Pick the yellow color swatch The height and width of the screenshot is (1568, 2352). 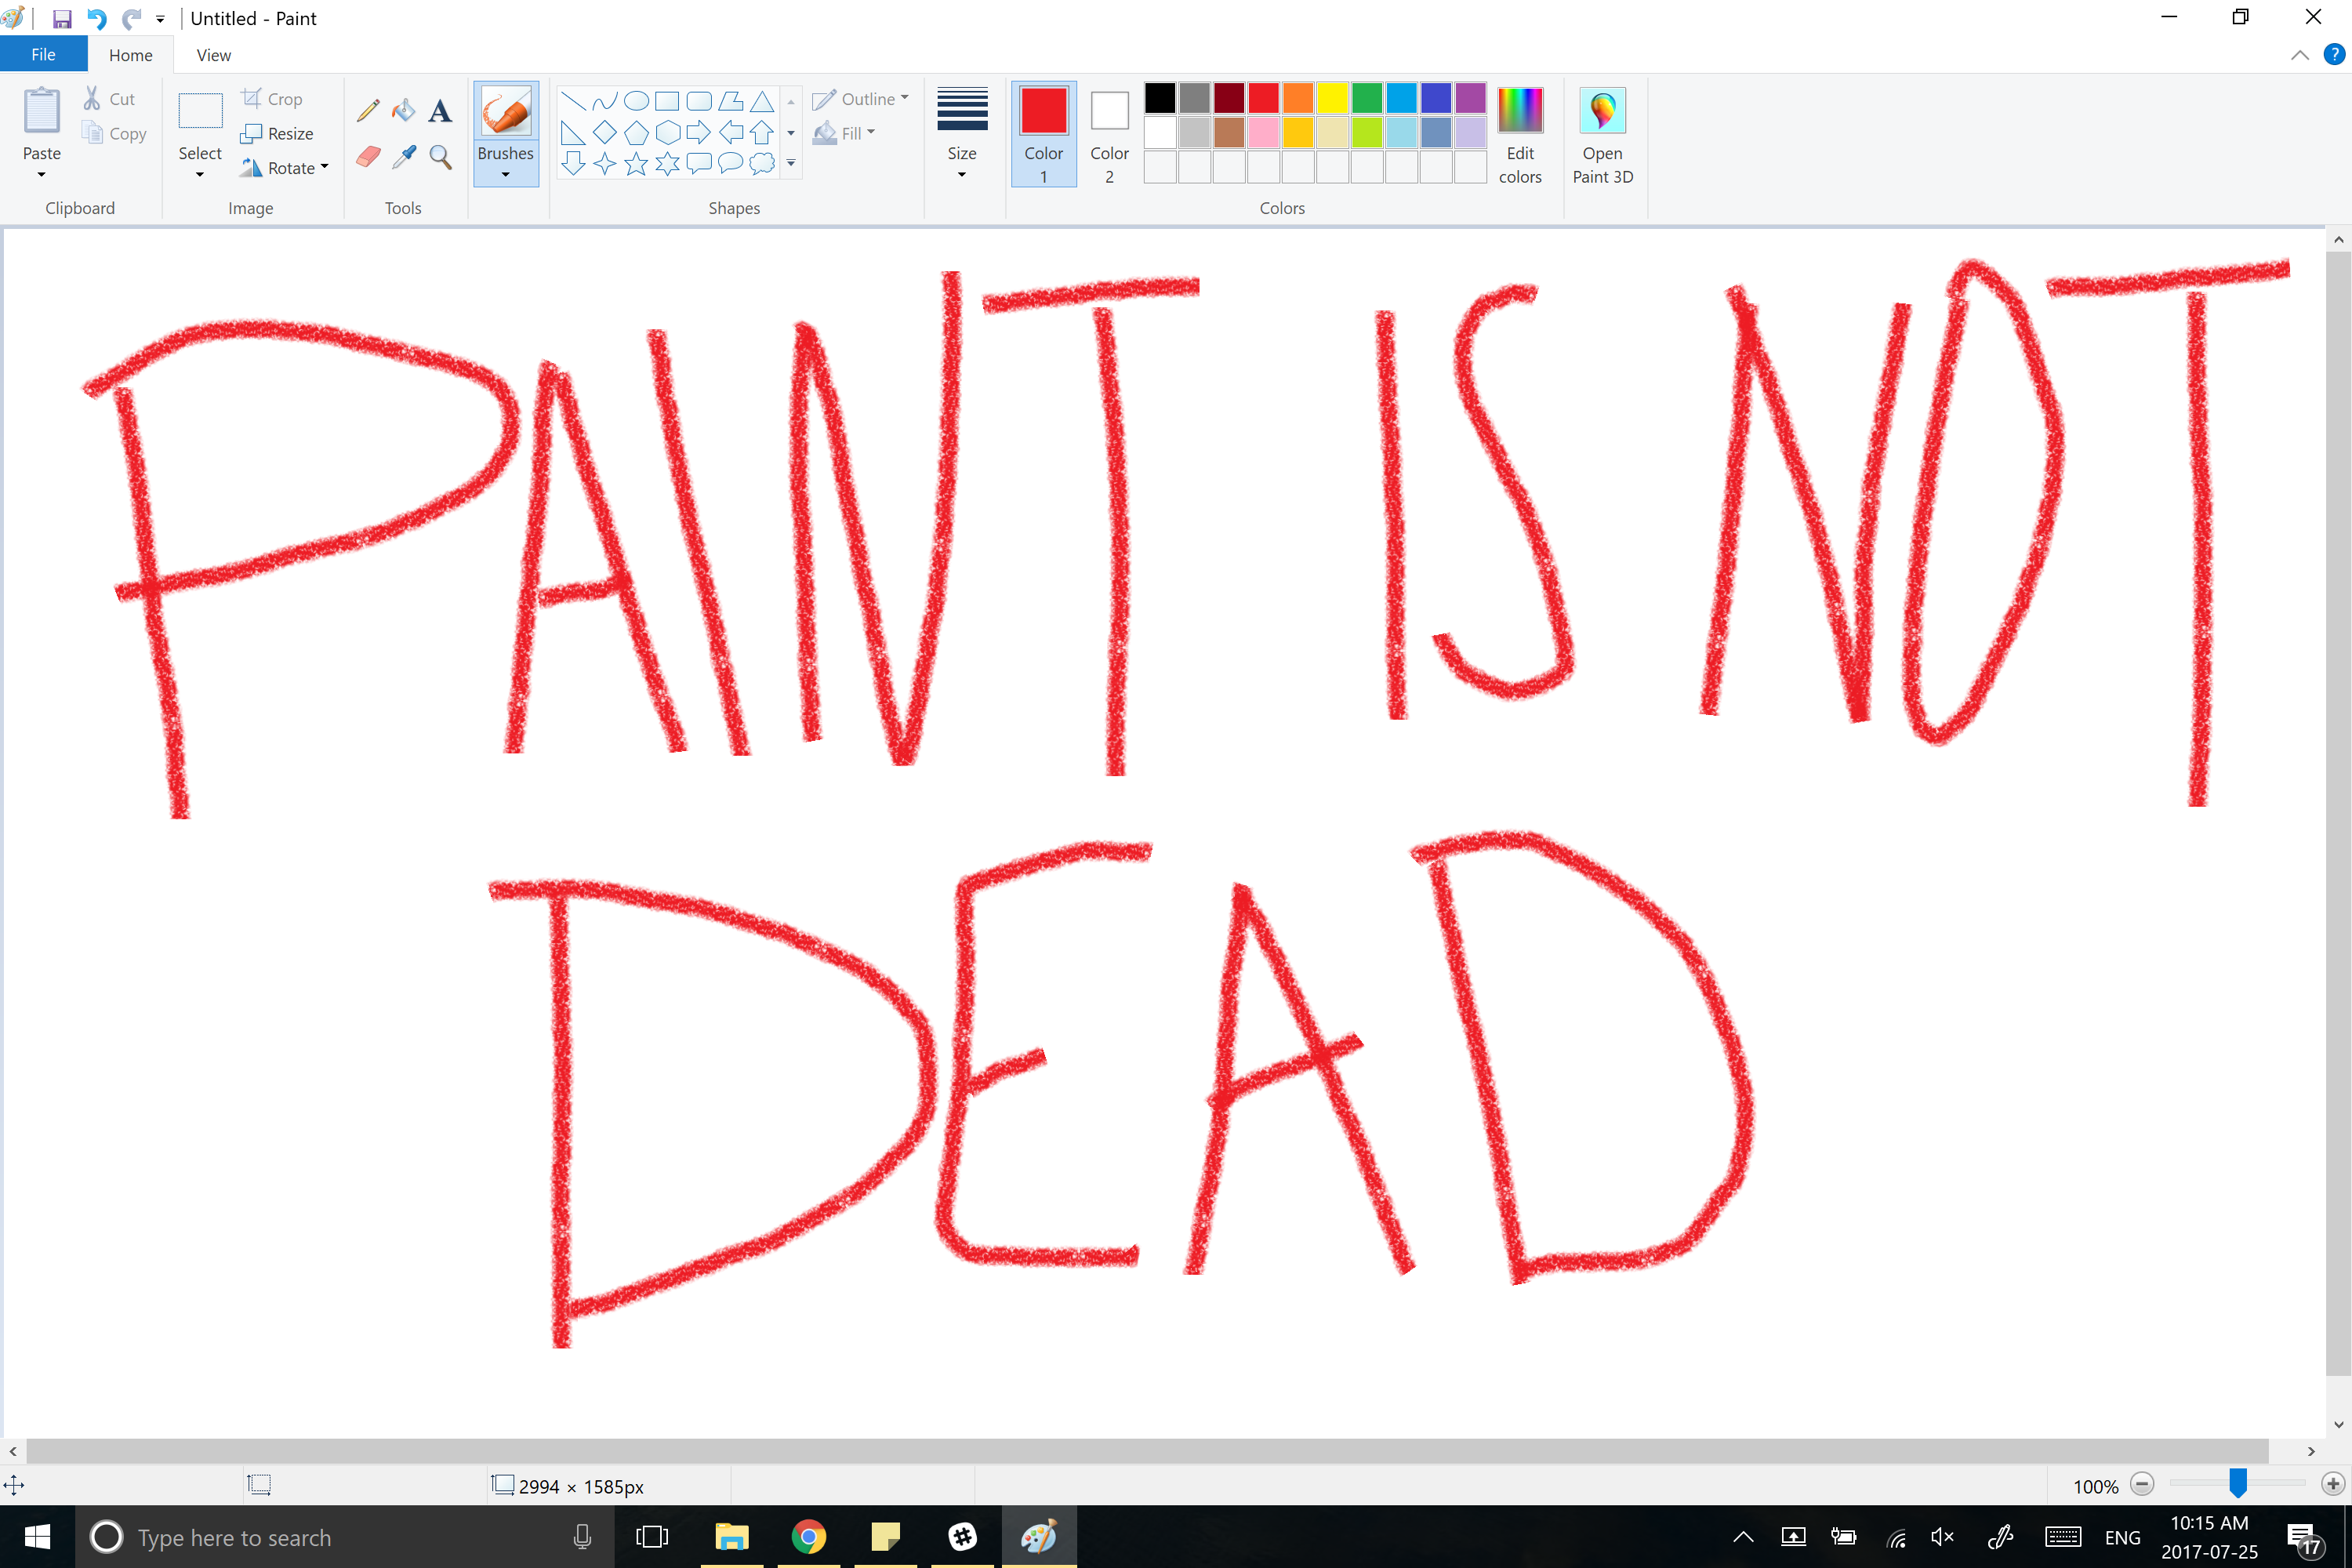click(x=1332, y=98)
